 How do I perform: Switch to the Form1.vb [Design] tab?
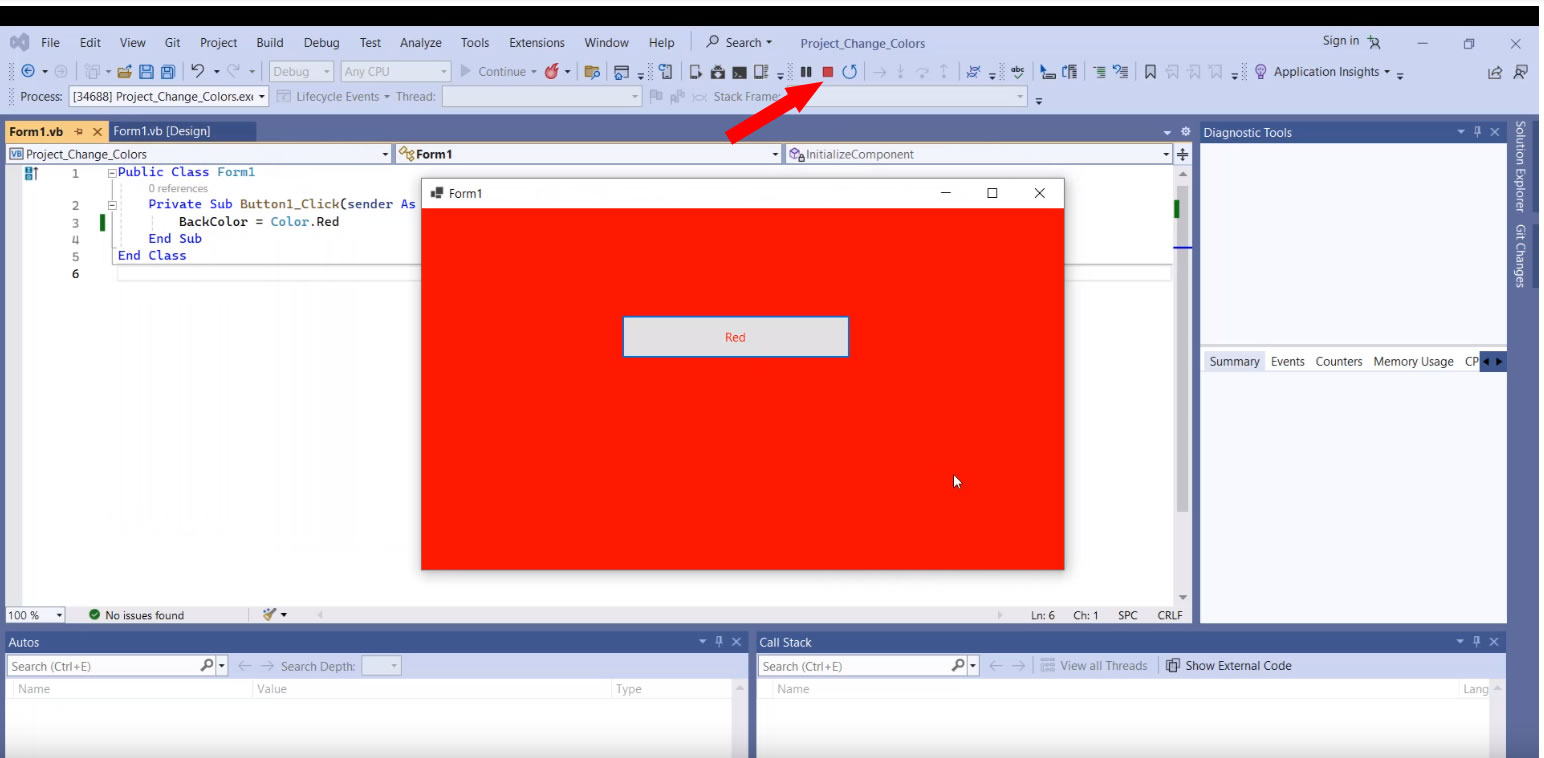coord(162,132)
